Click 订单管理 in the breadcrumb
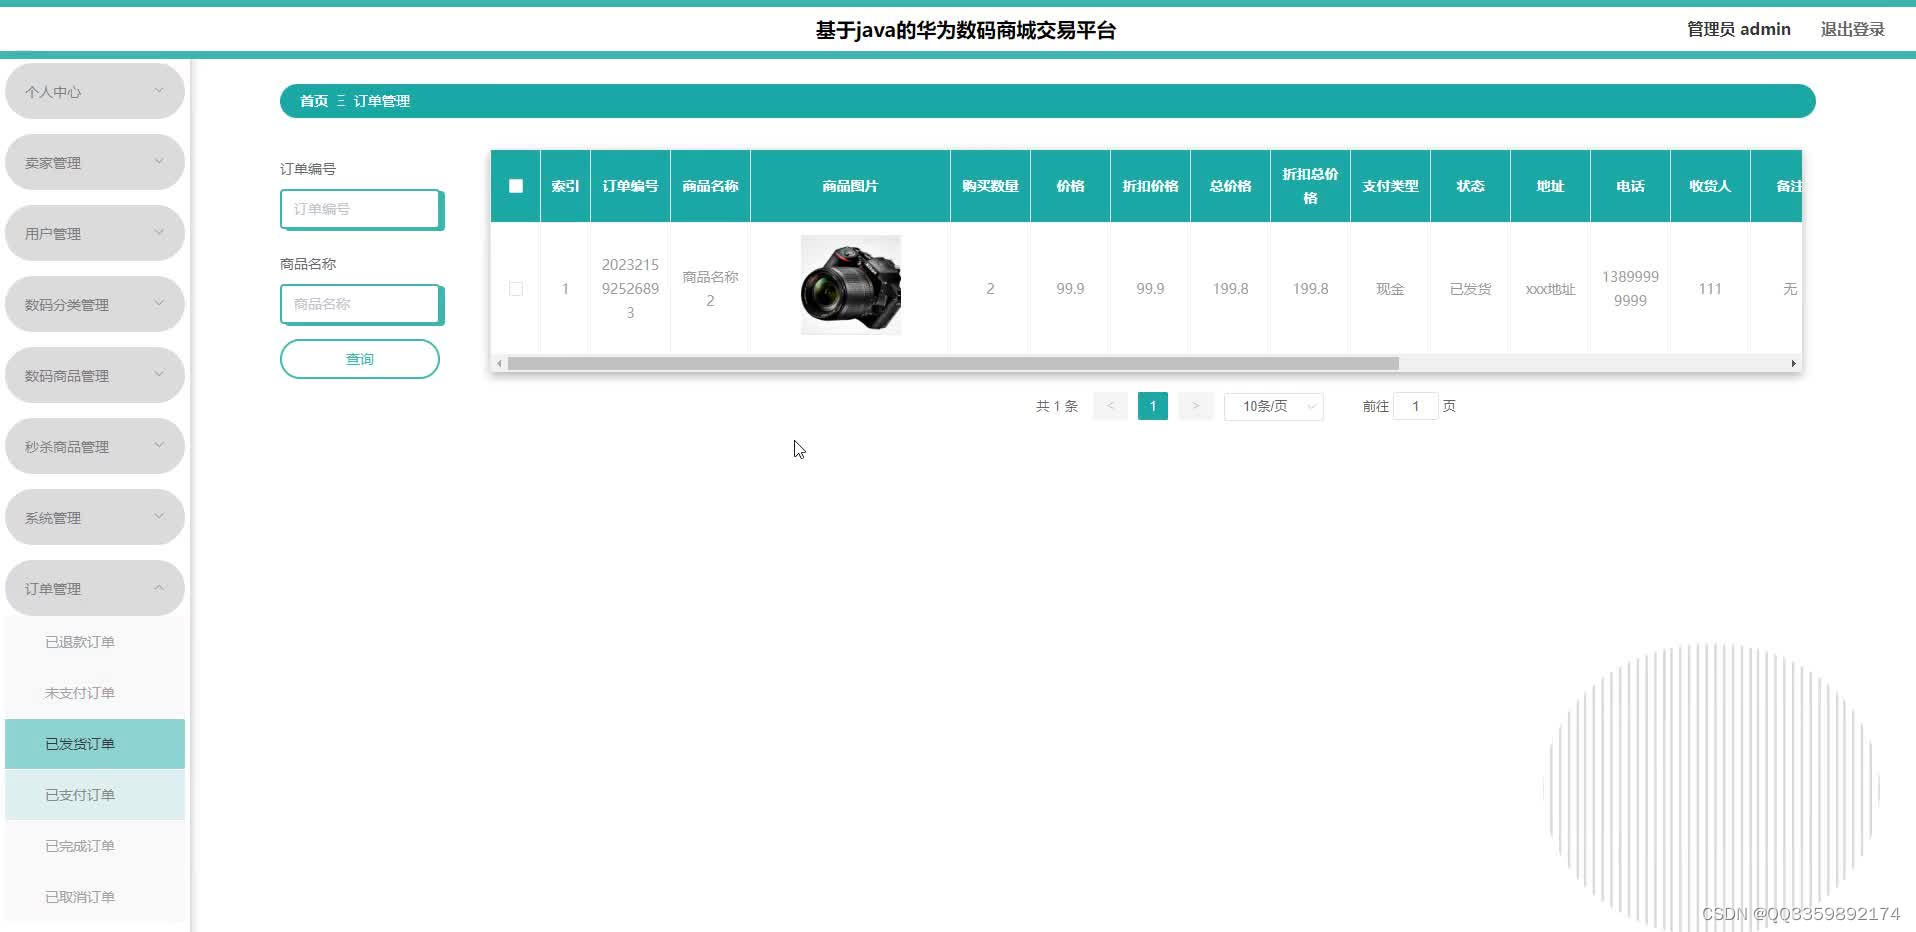1916x932 pixels. click(382, 101)
